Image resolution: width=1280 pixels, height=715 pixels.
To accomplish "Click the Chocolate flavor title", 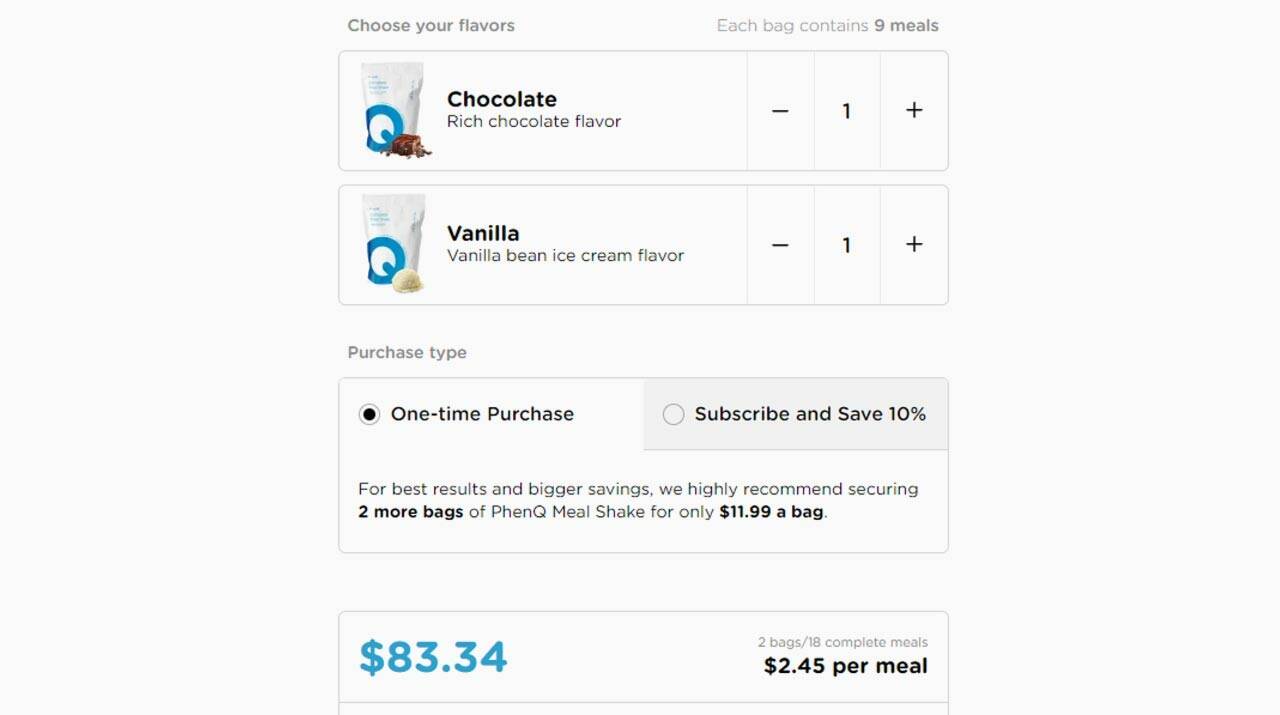I will pyautogui.click(x=502, y=99).
